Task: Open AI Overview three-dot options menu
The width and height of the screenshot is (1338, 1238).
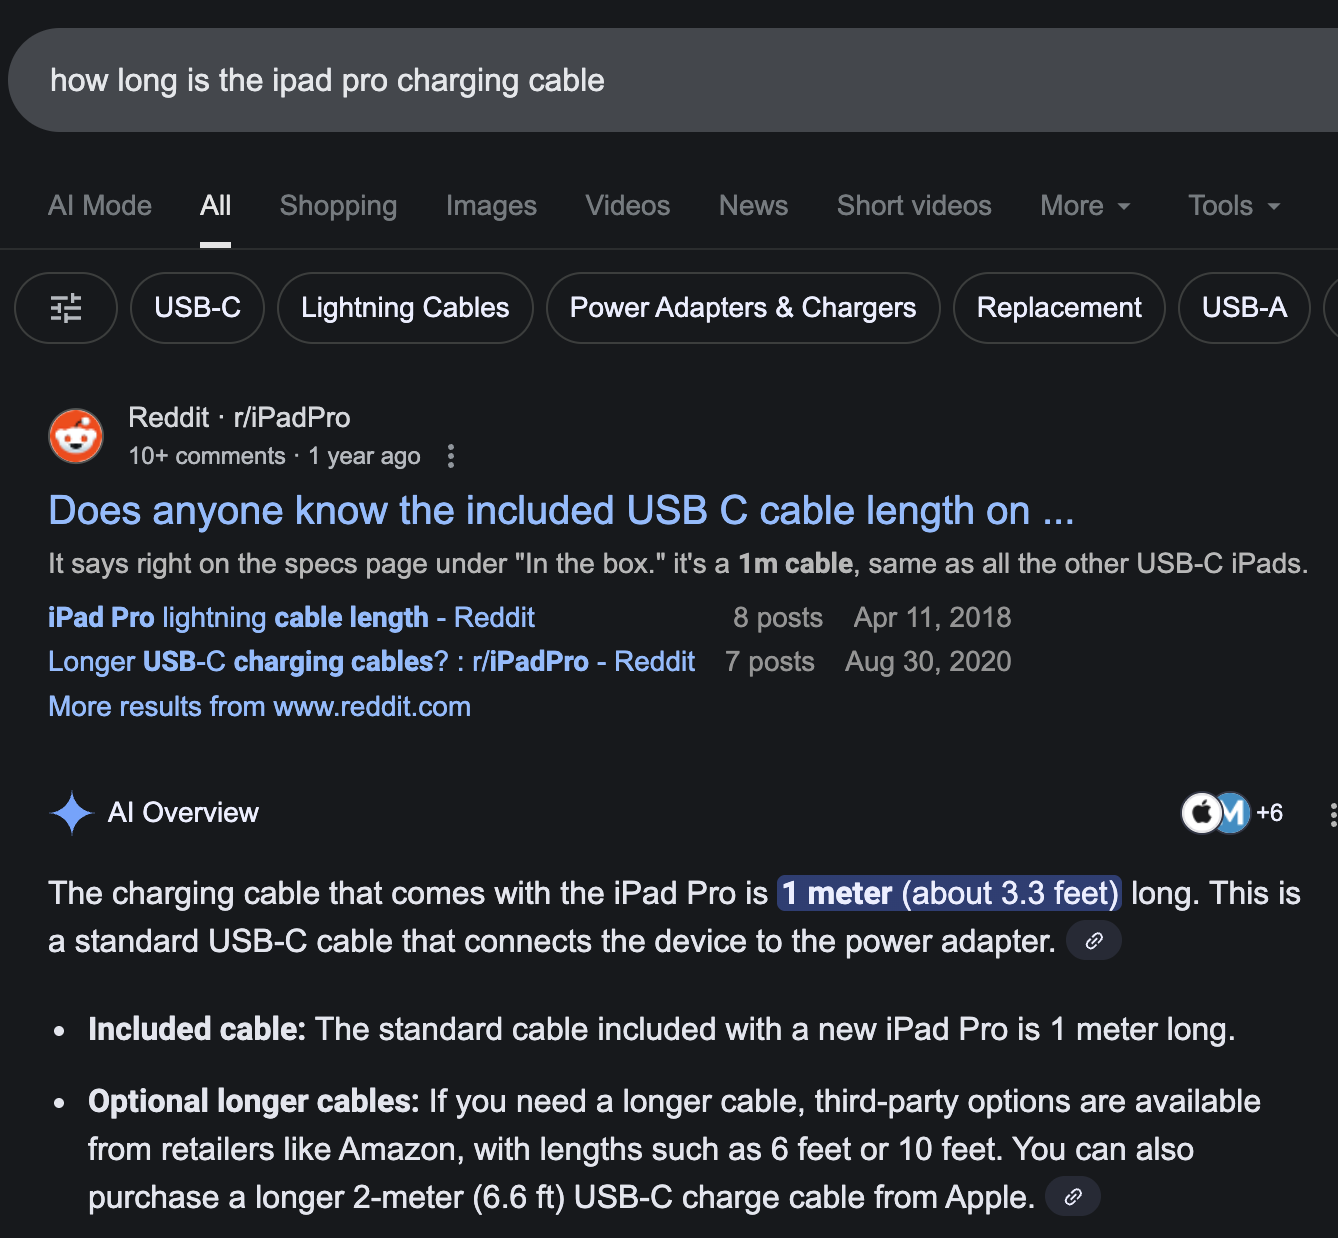Action: click(x=1332, y=814)
